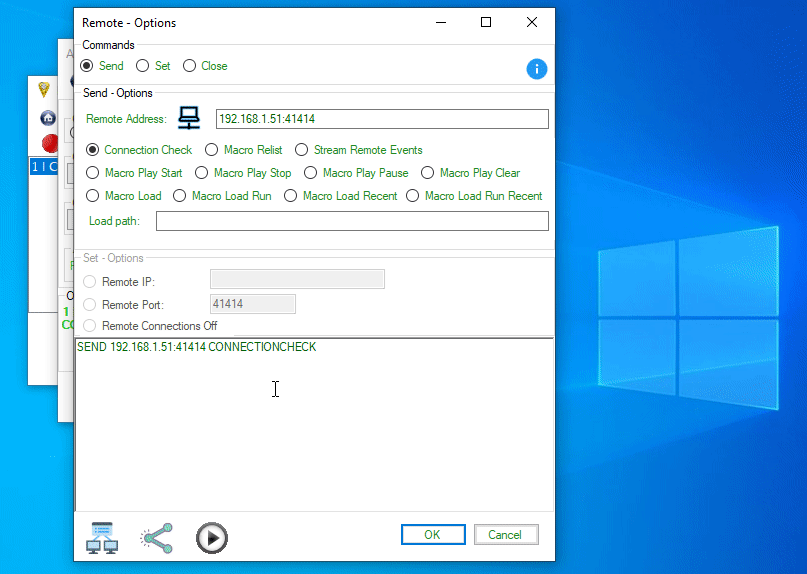Confirm with the OK button
This screenshot has height=574, width=807.
point(432,535)
